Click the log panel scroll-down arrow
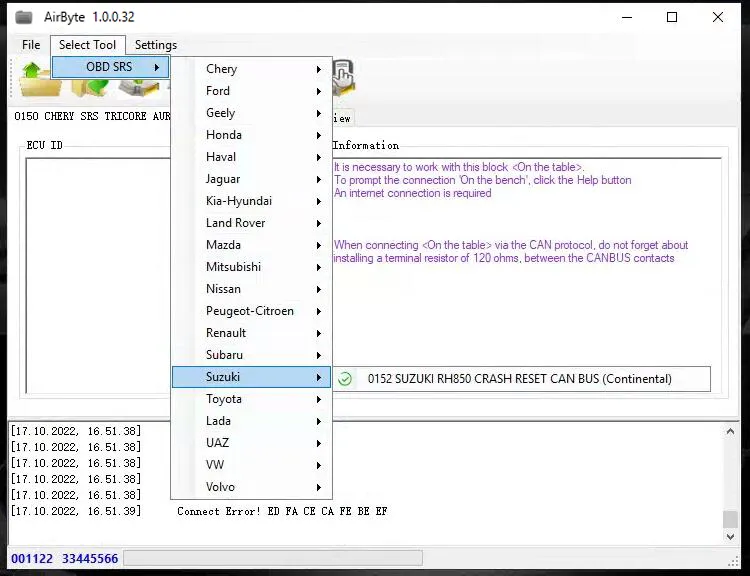This screenshot has height=576, width=750. [x=730, y=537]
